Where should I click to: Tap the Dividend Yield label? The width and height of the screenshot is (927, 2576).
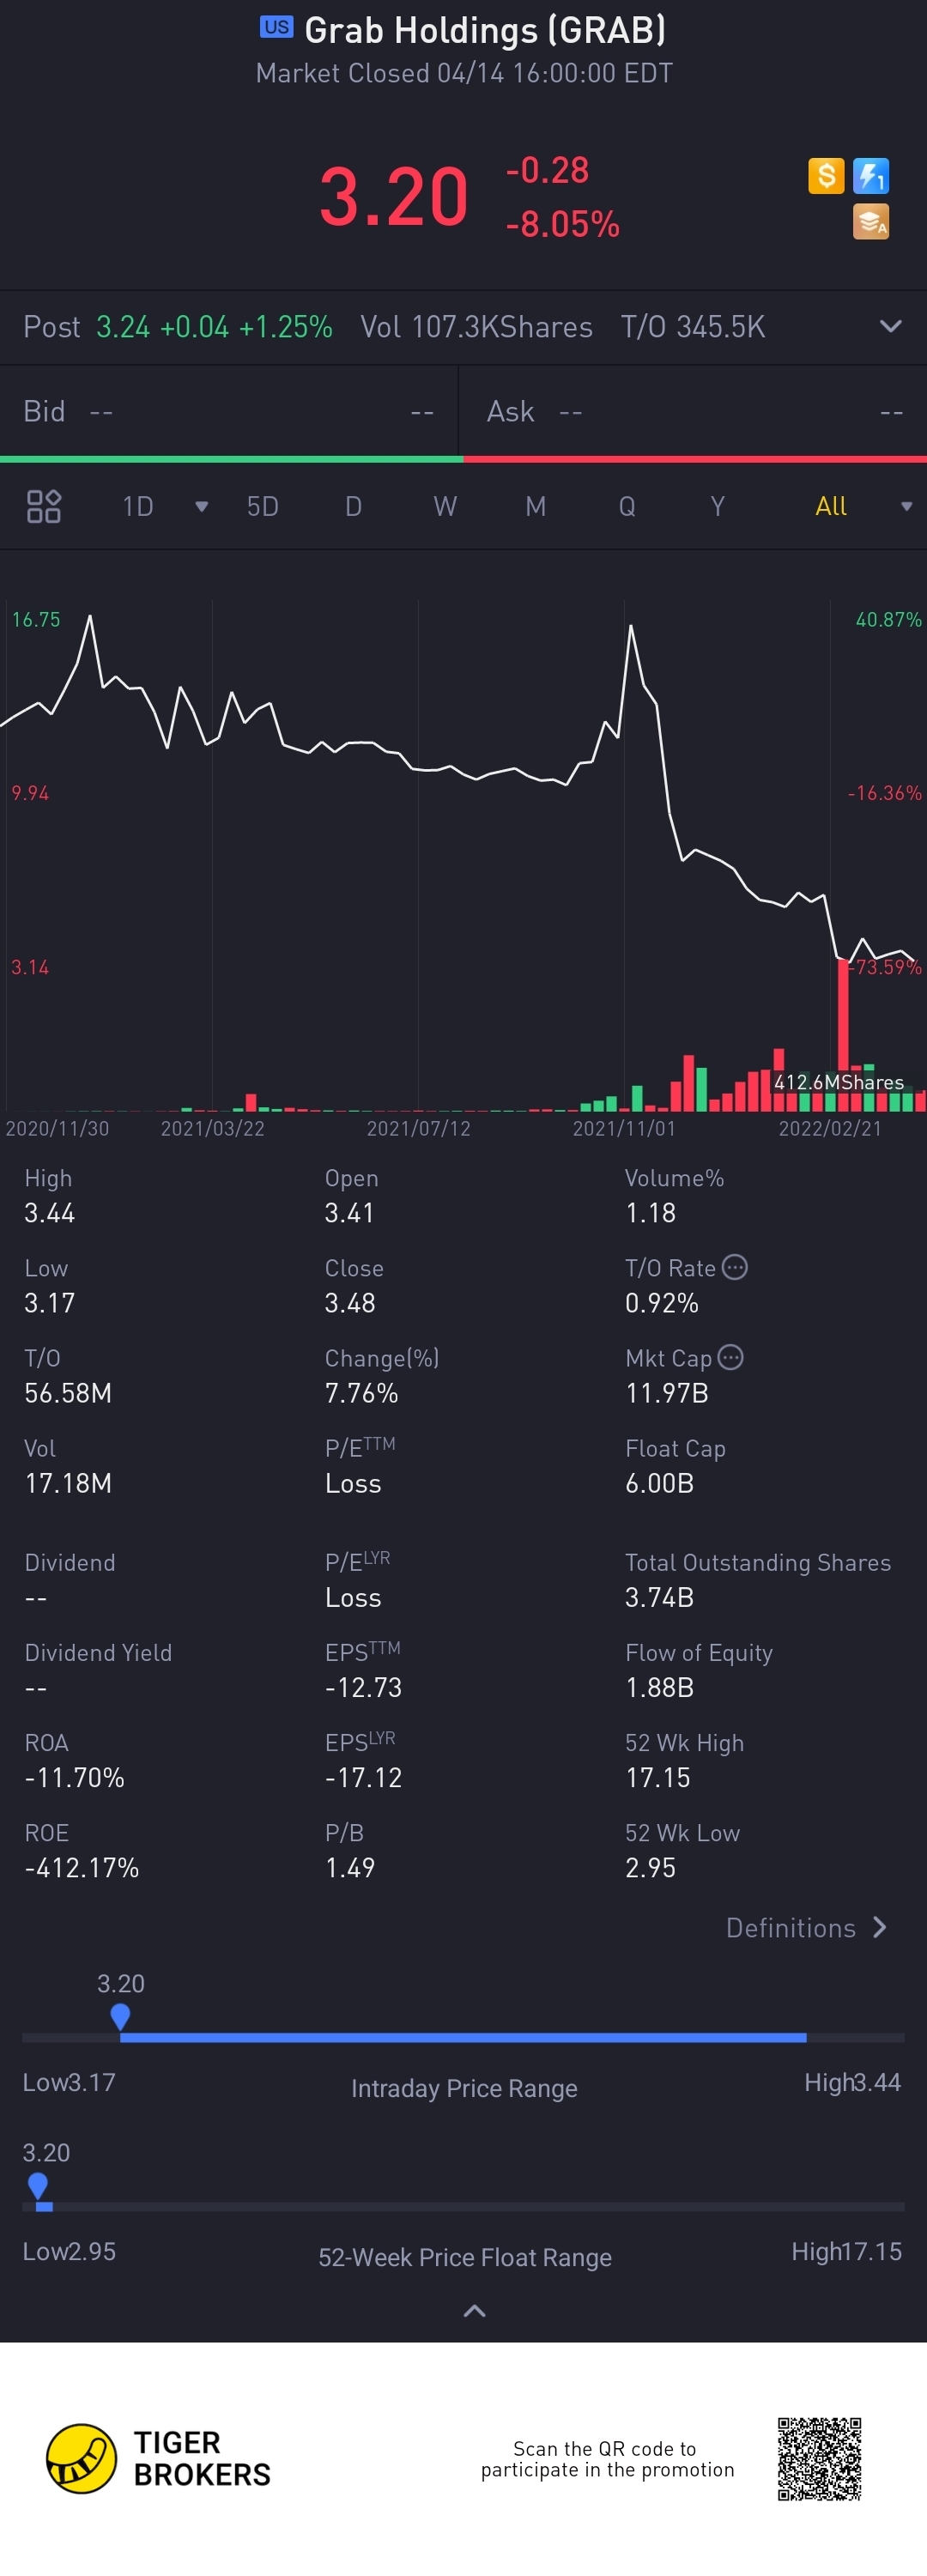pos(98,1652)
